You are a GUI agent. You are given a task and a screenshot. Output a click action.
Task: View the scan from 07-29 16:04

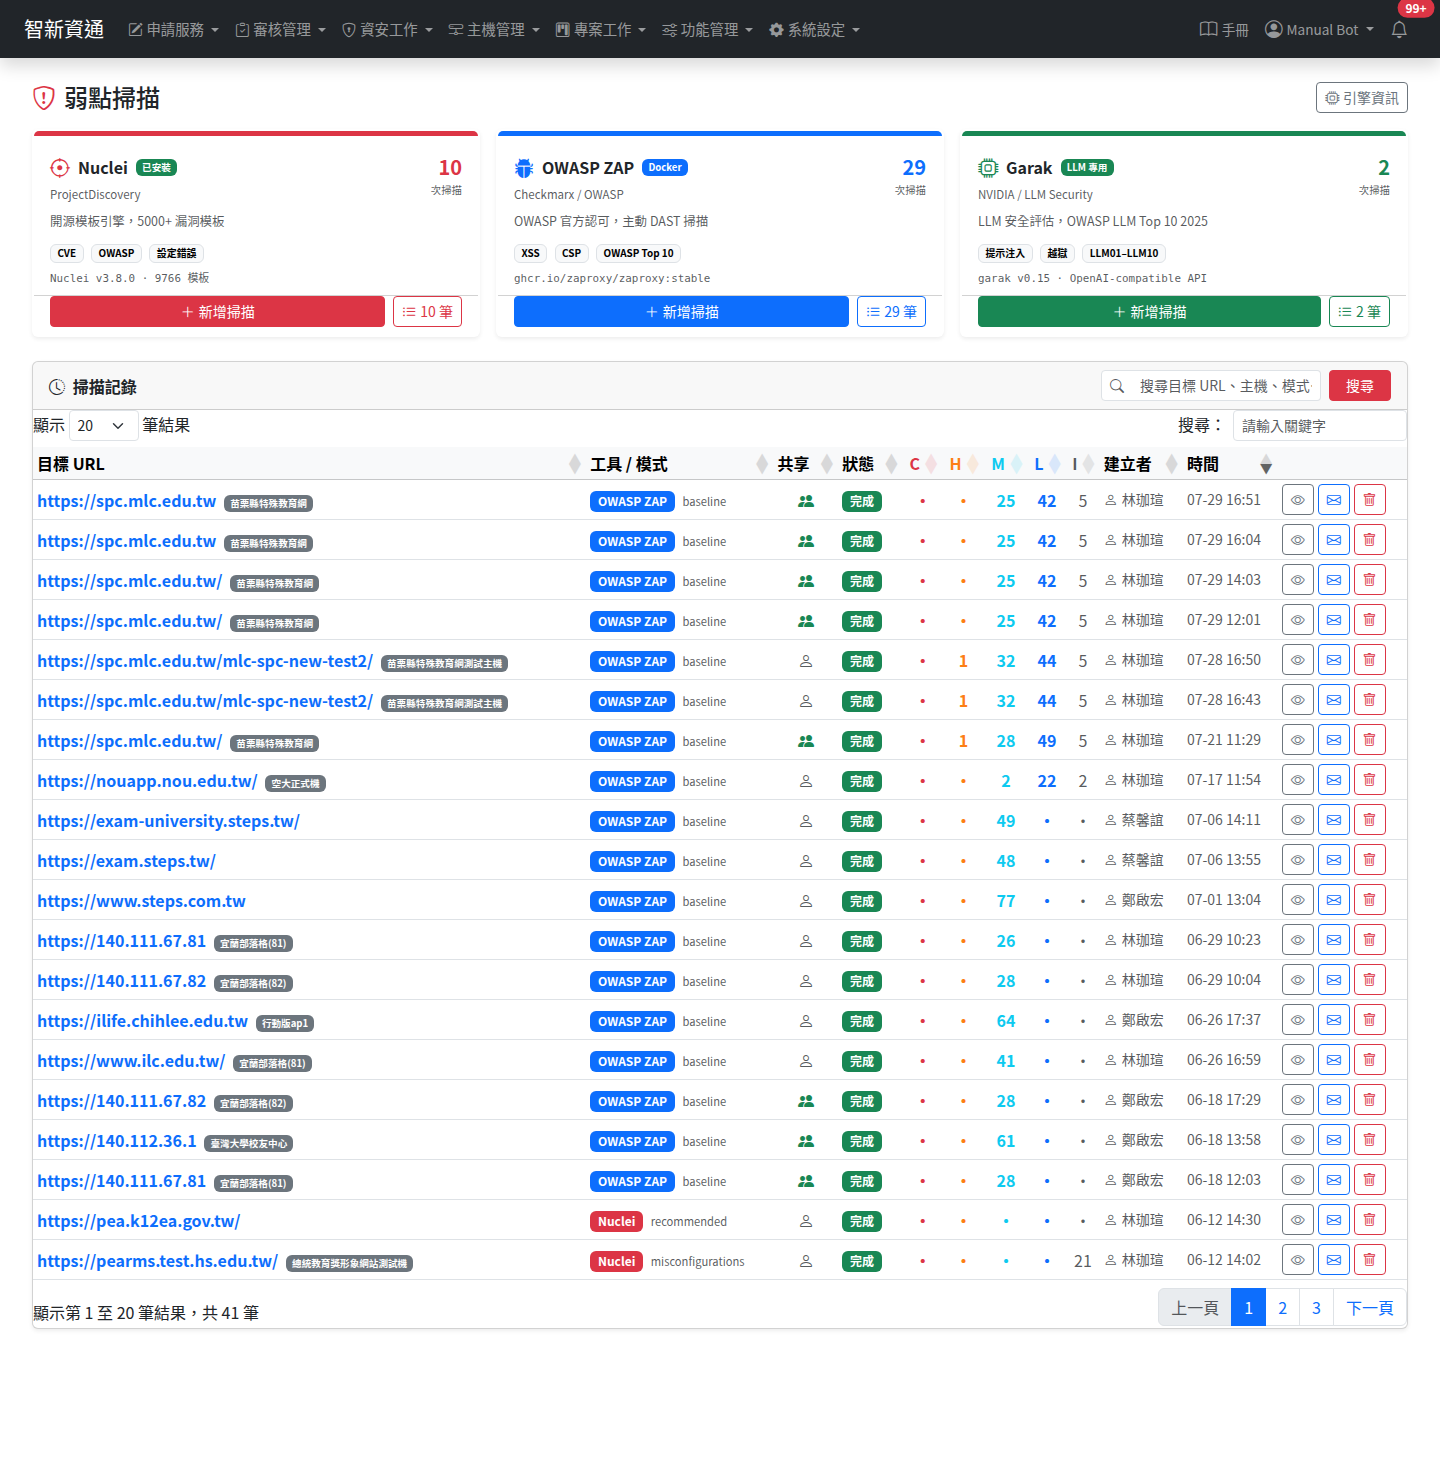tap(1297, 540)
